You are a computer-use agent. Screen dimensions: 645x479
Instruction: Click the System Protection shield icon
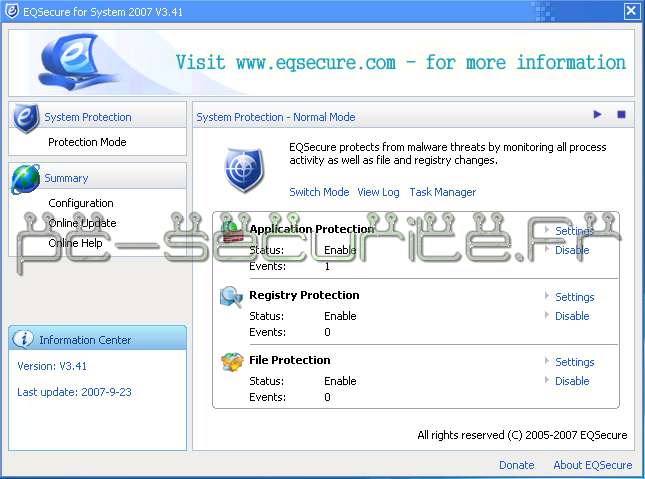pos(26,119)
